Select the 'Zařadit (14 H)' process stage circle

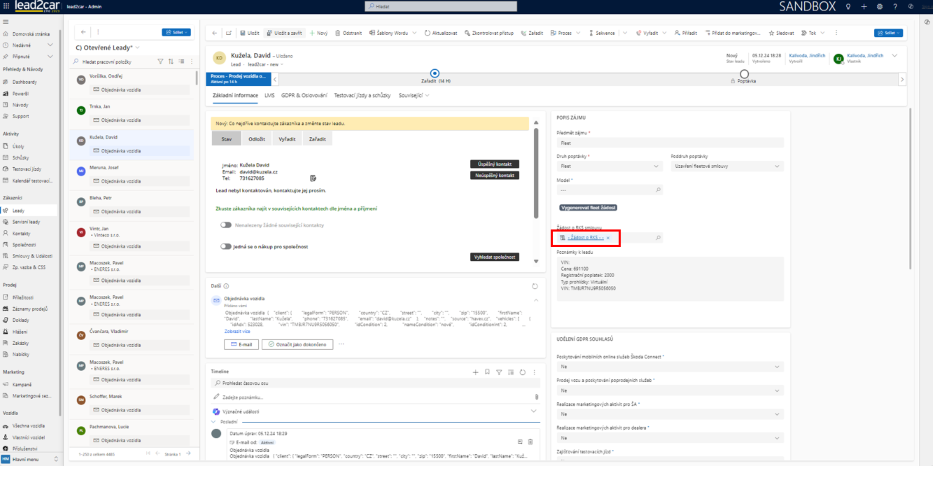pos(434,72)
